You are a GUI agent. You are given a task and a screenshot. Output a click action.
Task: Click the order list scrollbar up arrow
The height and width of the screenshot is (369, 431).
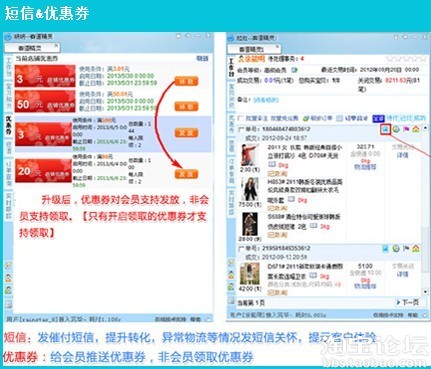tap(425, 128)
